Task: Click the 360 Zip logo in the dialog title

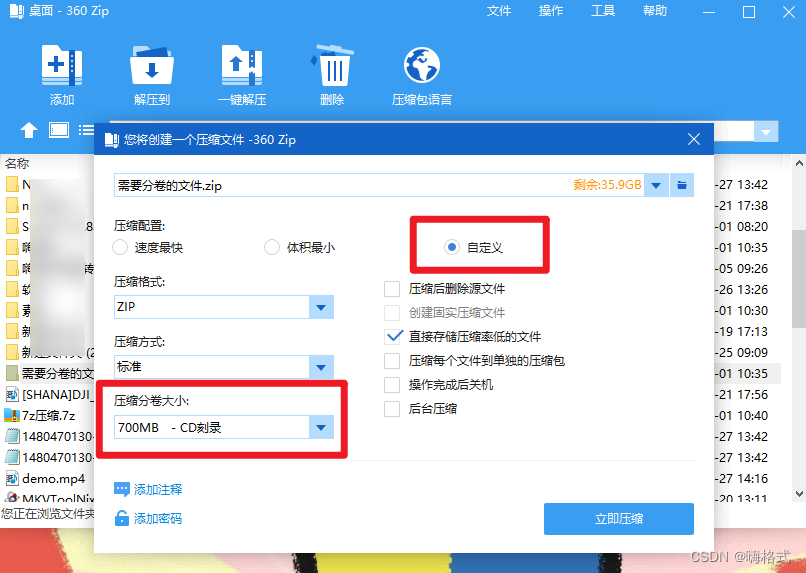Action: [112, 140]
